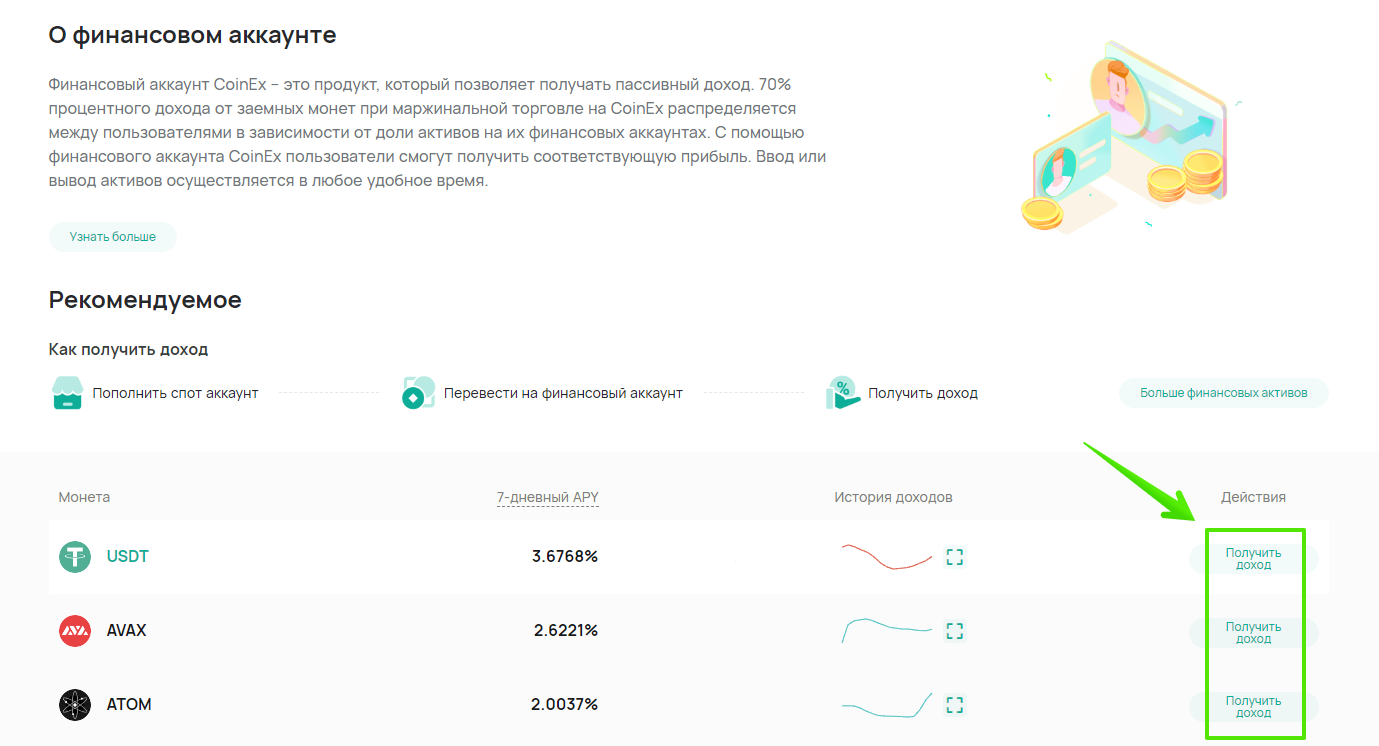Click the AVAX red coin logo
The image size is (1379, 746).
[x=75, y=631]
